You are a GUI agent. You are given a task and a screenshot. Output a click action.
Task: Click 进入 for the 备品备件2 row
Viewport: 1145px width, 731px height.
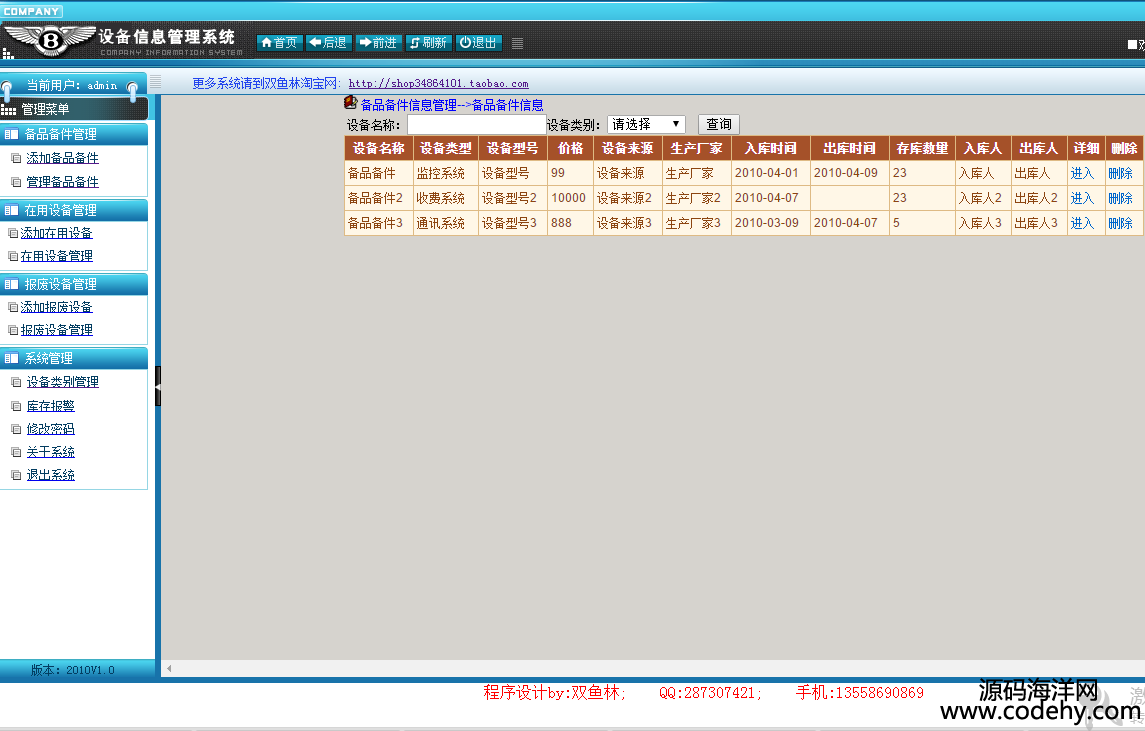[1082, 198]
